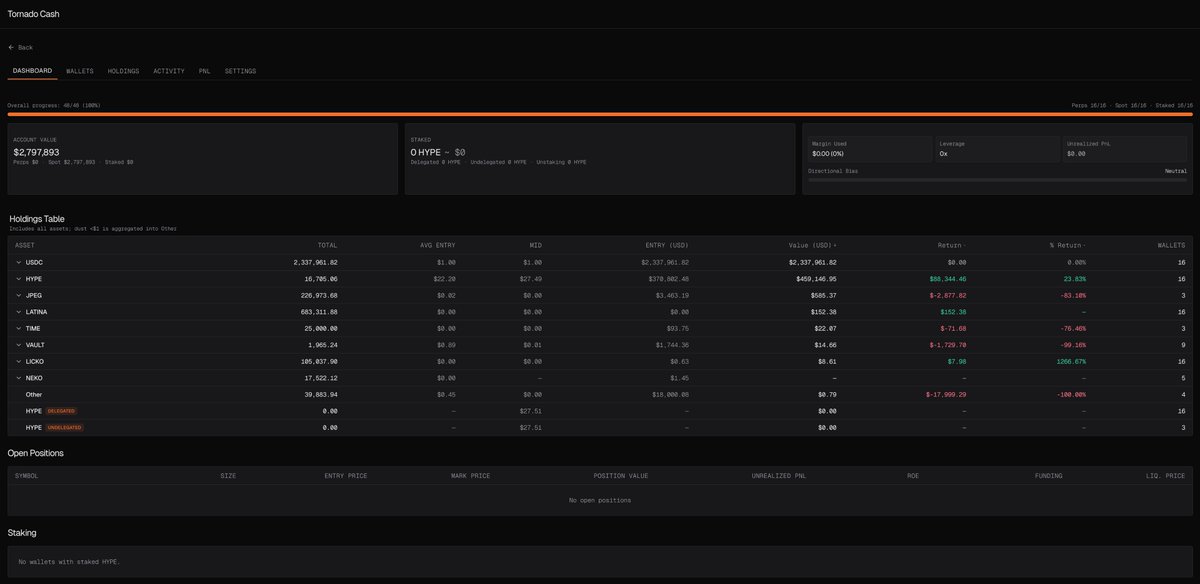The width and height of the screenshot is (1200, 584).
Task: Click the orange overall progress bar
Action: tap(600, 114)
